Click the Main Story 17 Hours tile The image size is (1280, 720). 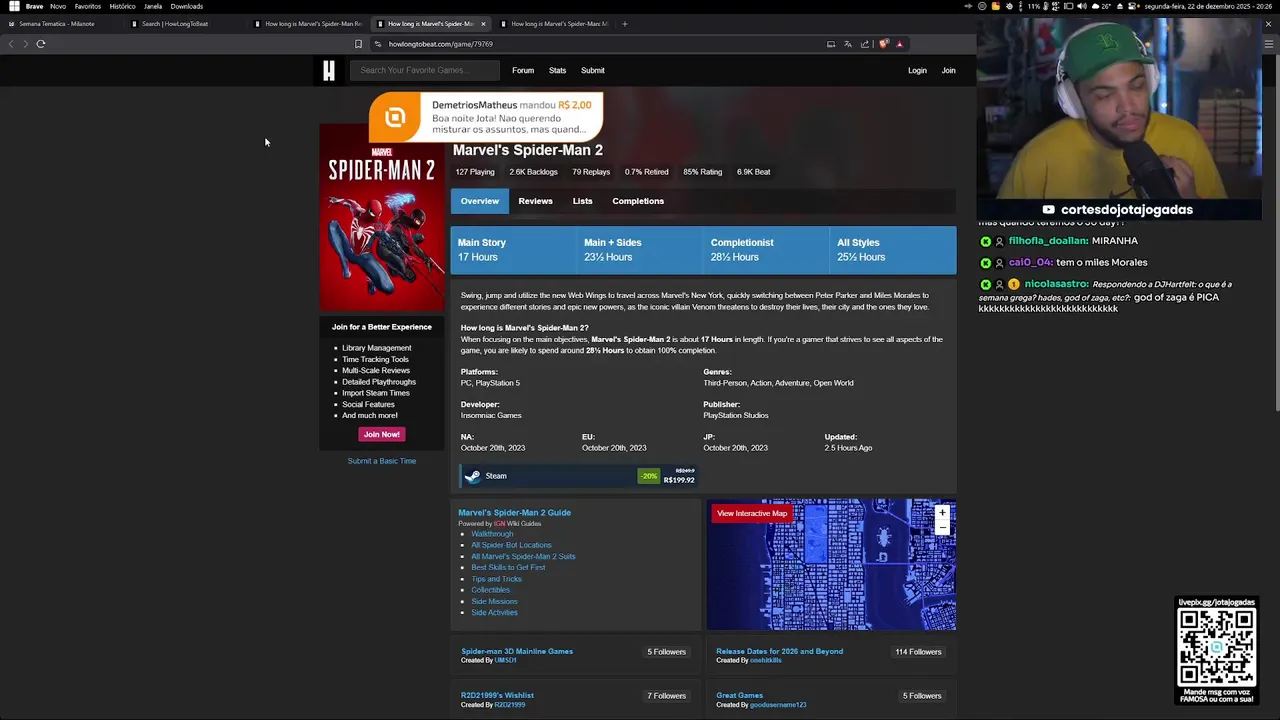514,250
